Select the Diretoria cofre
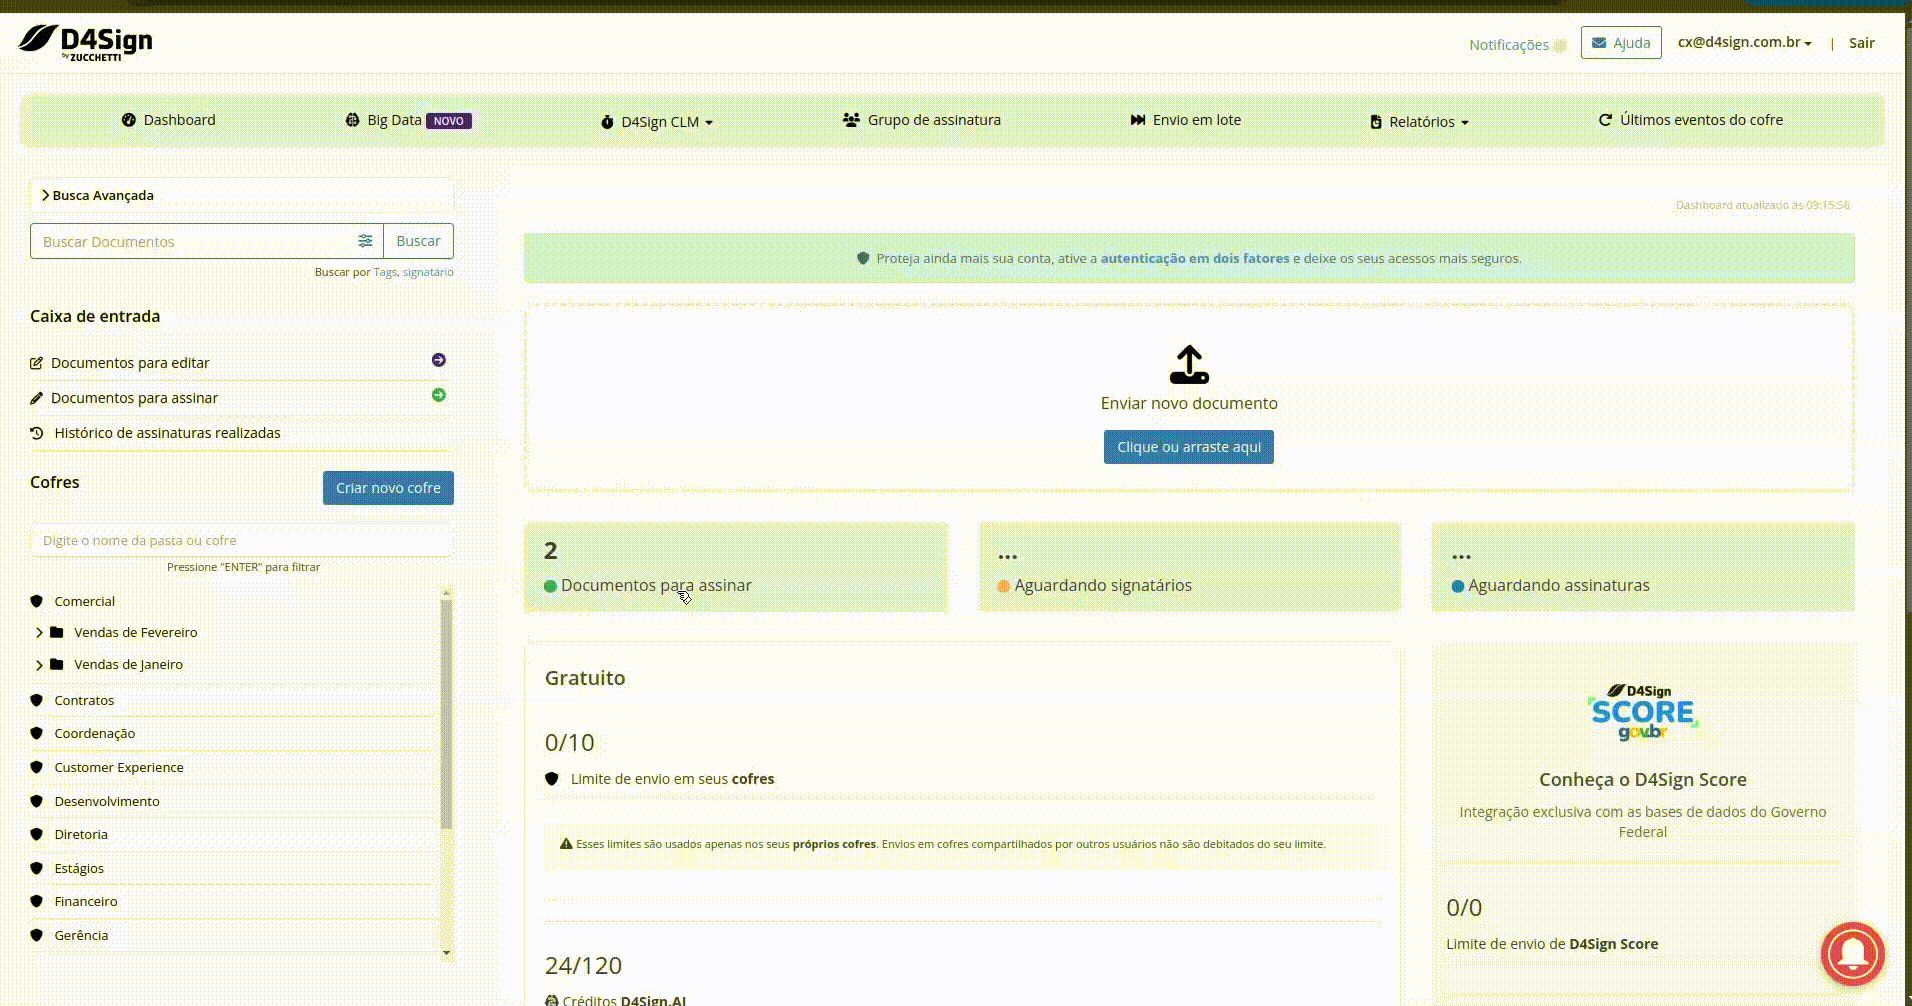Viewport: 1912px width, 1006px height. tap(81, 834)
